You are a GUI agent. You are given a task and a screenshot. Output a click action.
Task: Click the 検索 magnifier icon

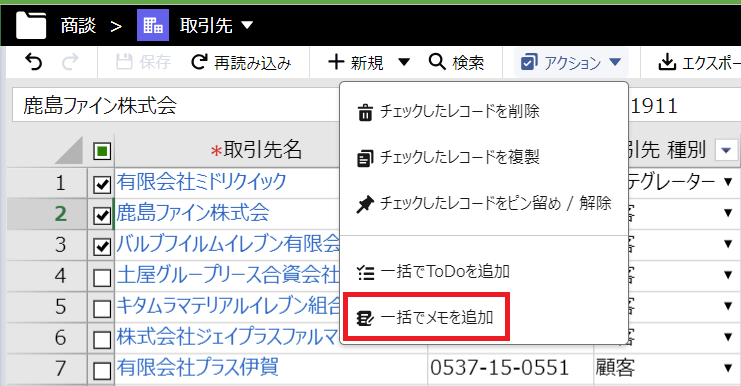coord(437,62)
